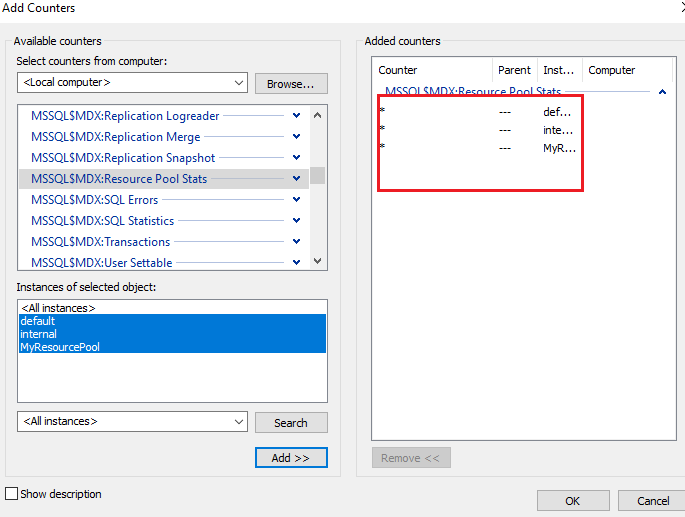Image resolution: width=685 pixels, height=517 pixels.
Task: Enable the Show description checkbox
Action: [x=11, y=494]
